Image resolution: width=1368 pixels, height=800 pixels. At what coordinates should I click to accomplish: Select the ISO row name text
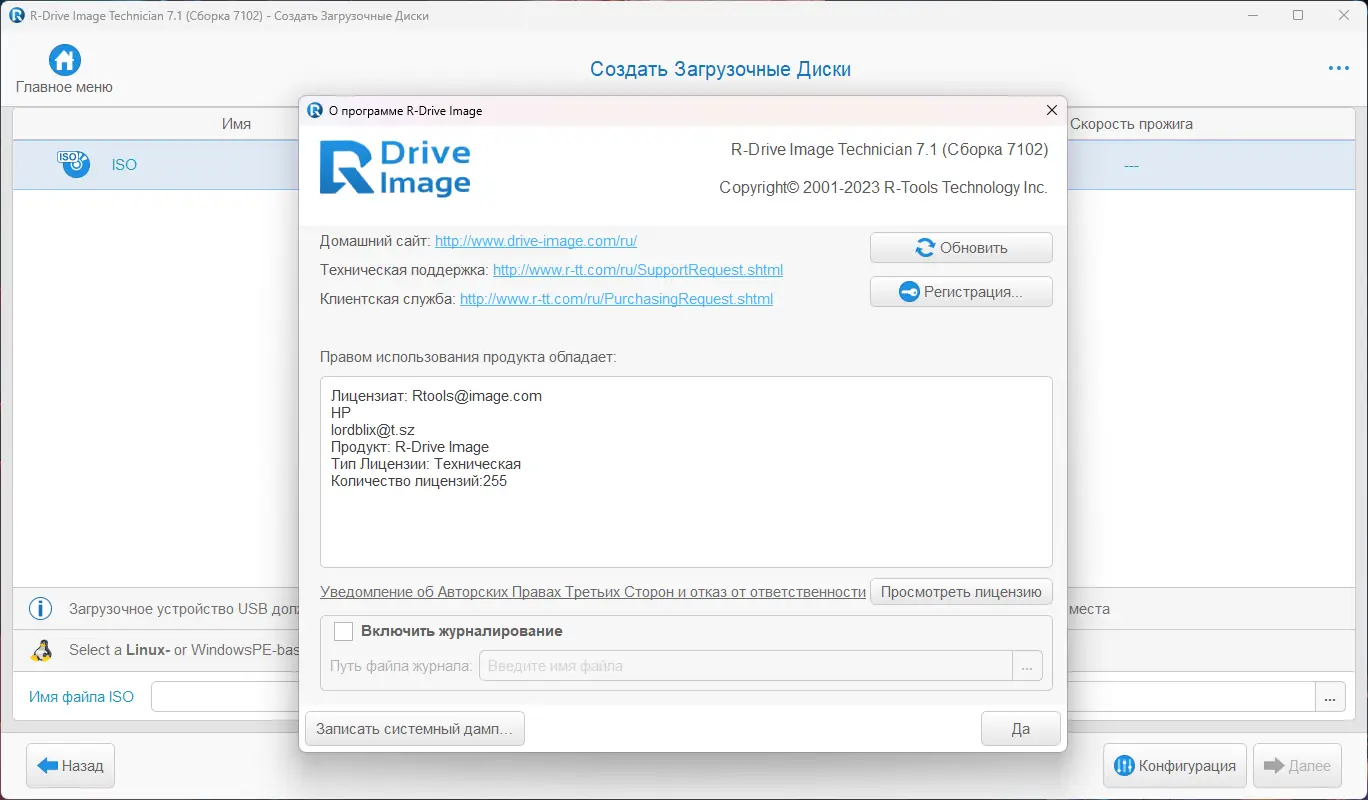[124, 165]
